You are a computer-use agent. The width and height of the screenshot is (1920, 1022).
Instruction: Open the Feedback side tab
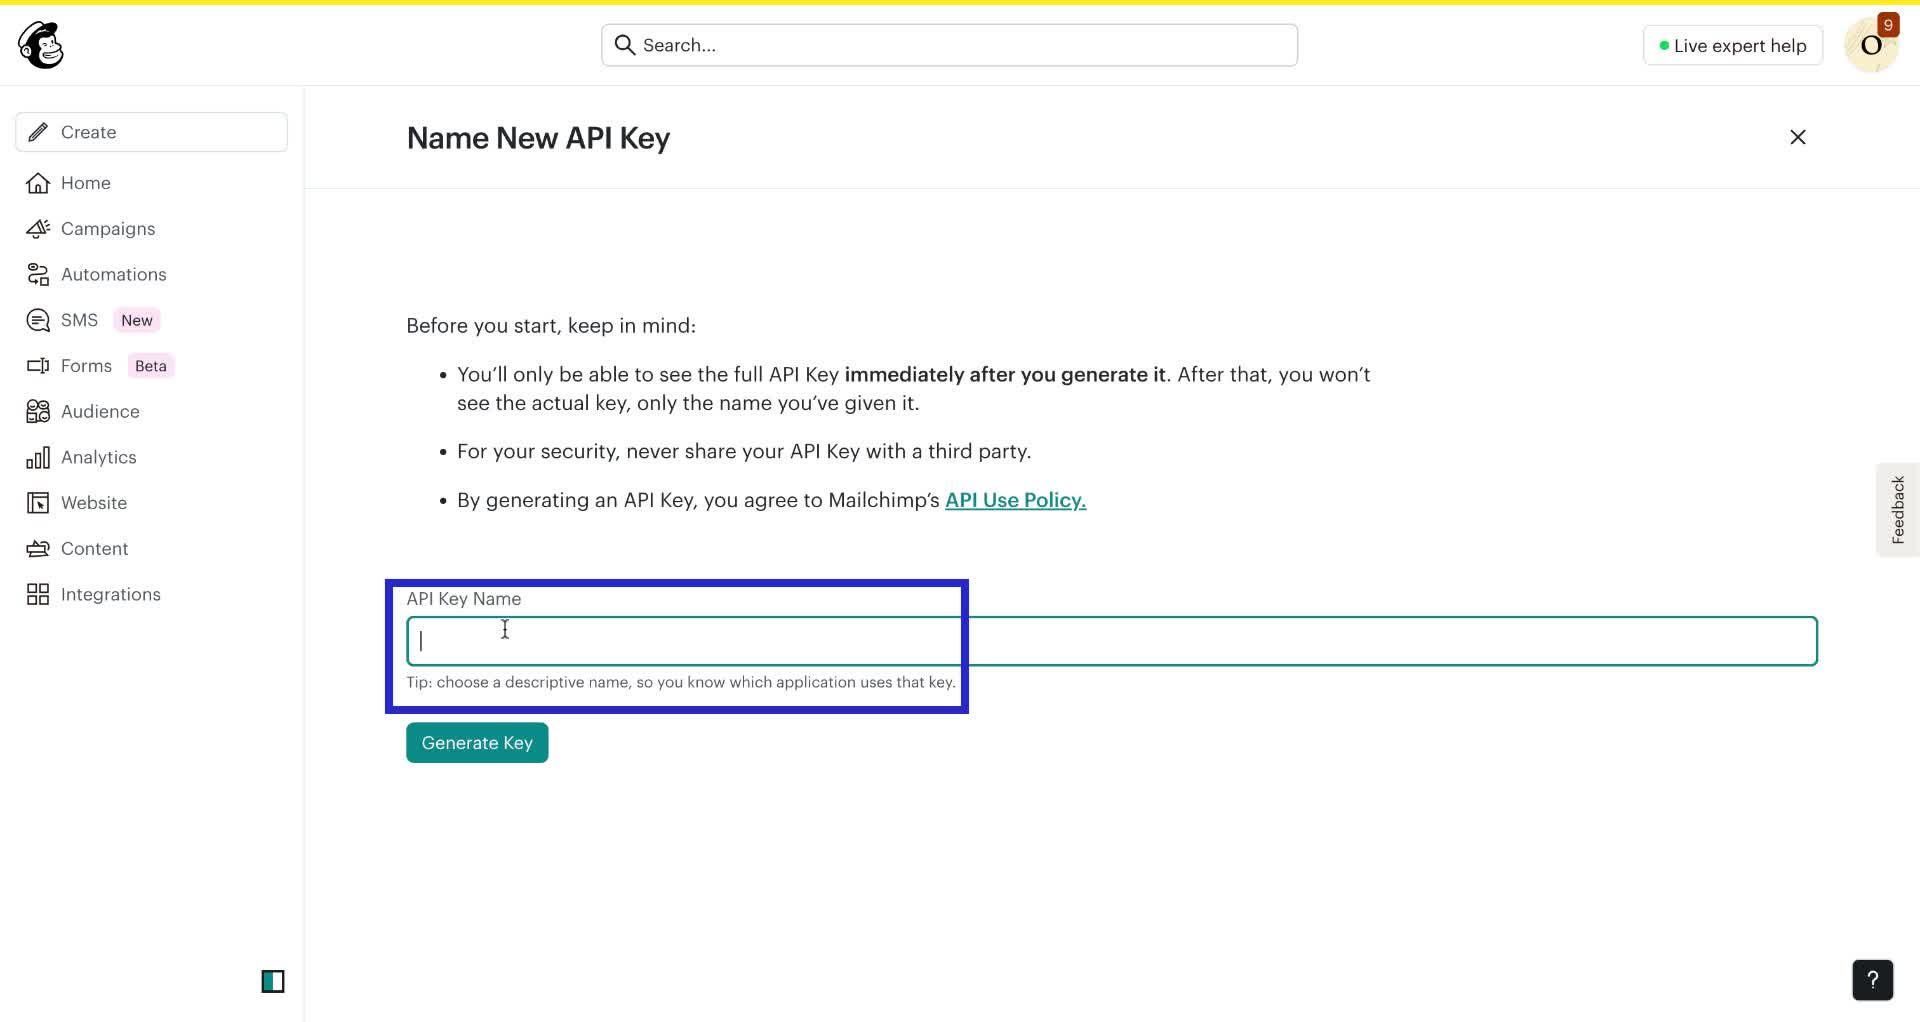1898,509
